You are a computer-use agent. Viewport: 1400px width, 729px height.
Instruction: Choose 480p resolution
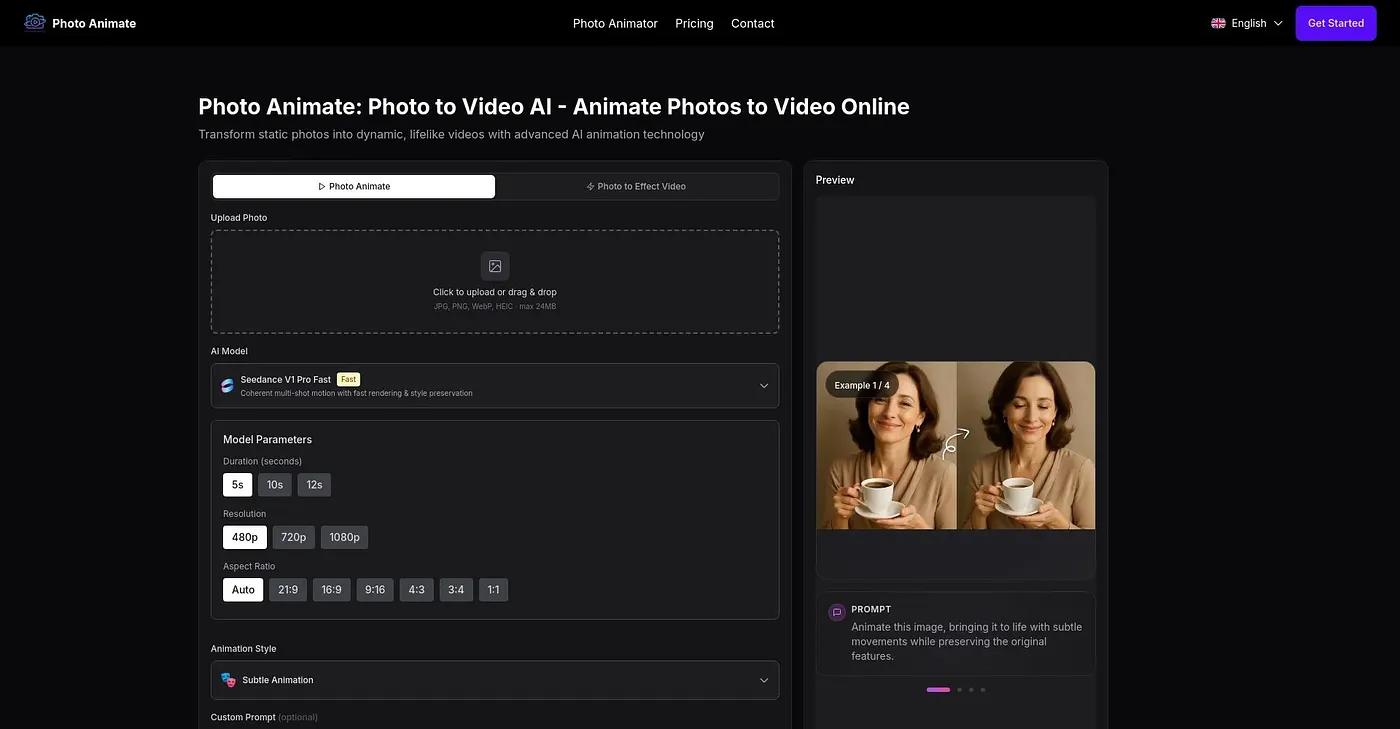(245, 537)
